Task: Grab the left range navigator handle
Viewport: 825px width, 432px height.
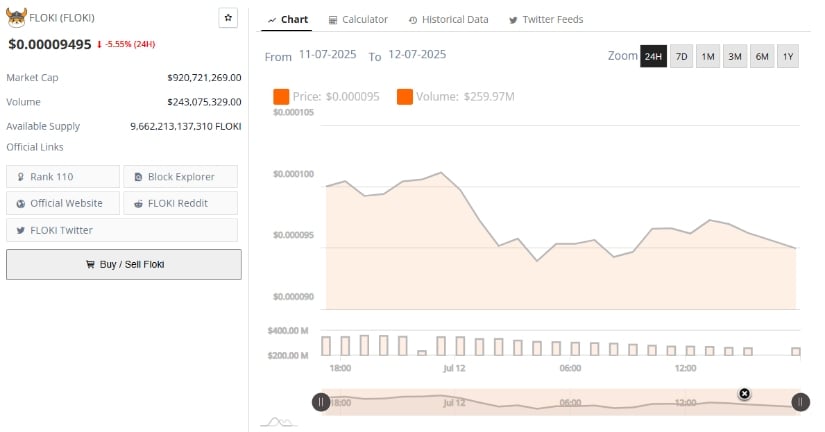Action: (321, 402)
